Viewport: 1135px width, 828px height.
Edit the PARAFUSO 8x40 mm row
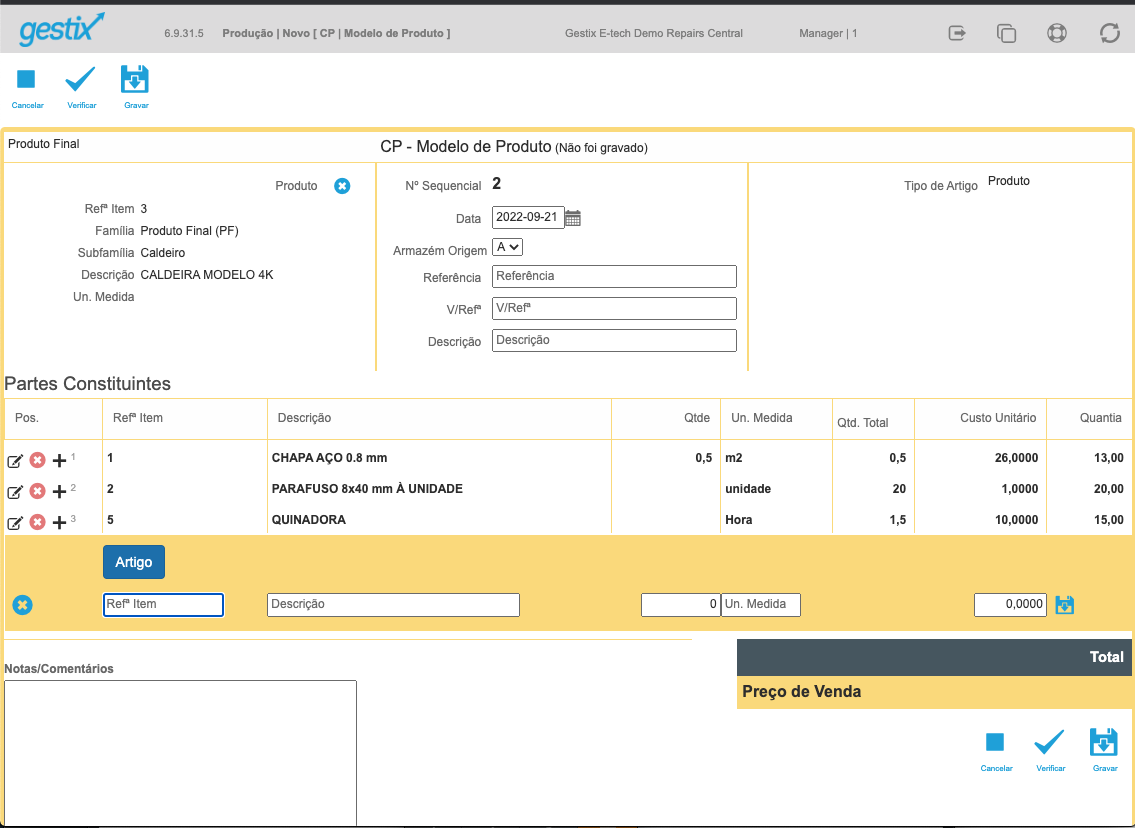pyautogui.click(x=14, y=492)
